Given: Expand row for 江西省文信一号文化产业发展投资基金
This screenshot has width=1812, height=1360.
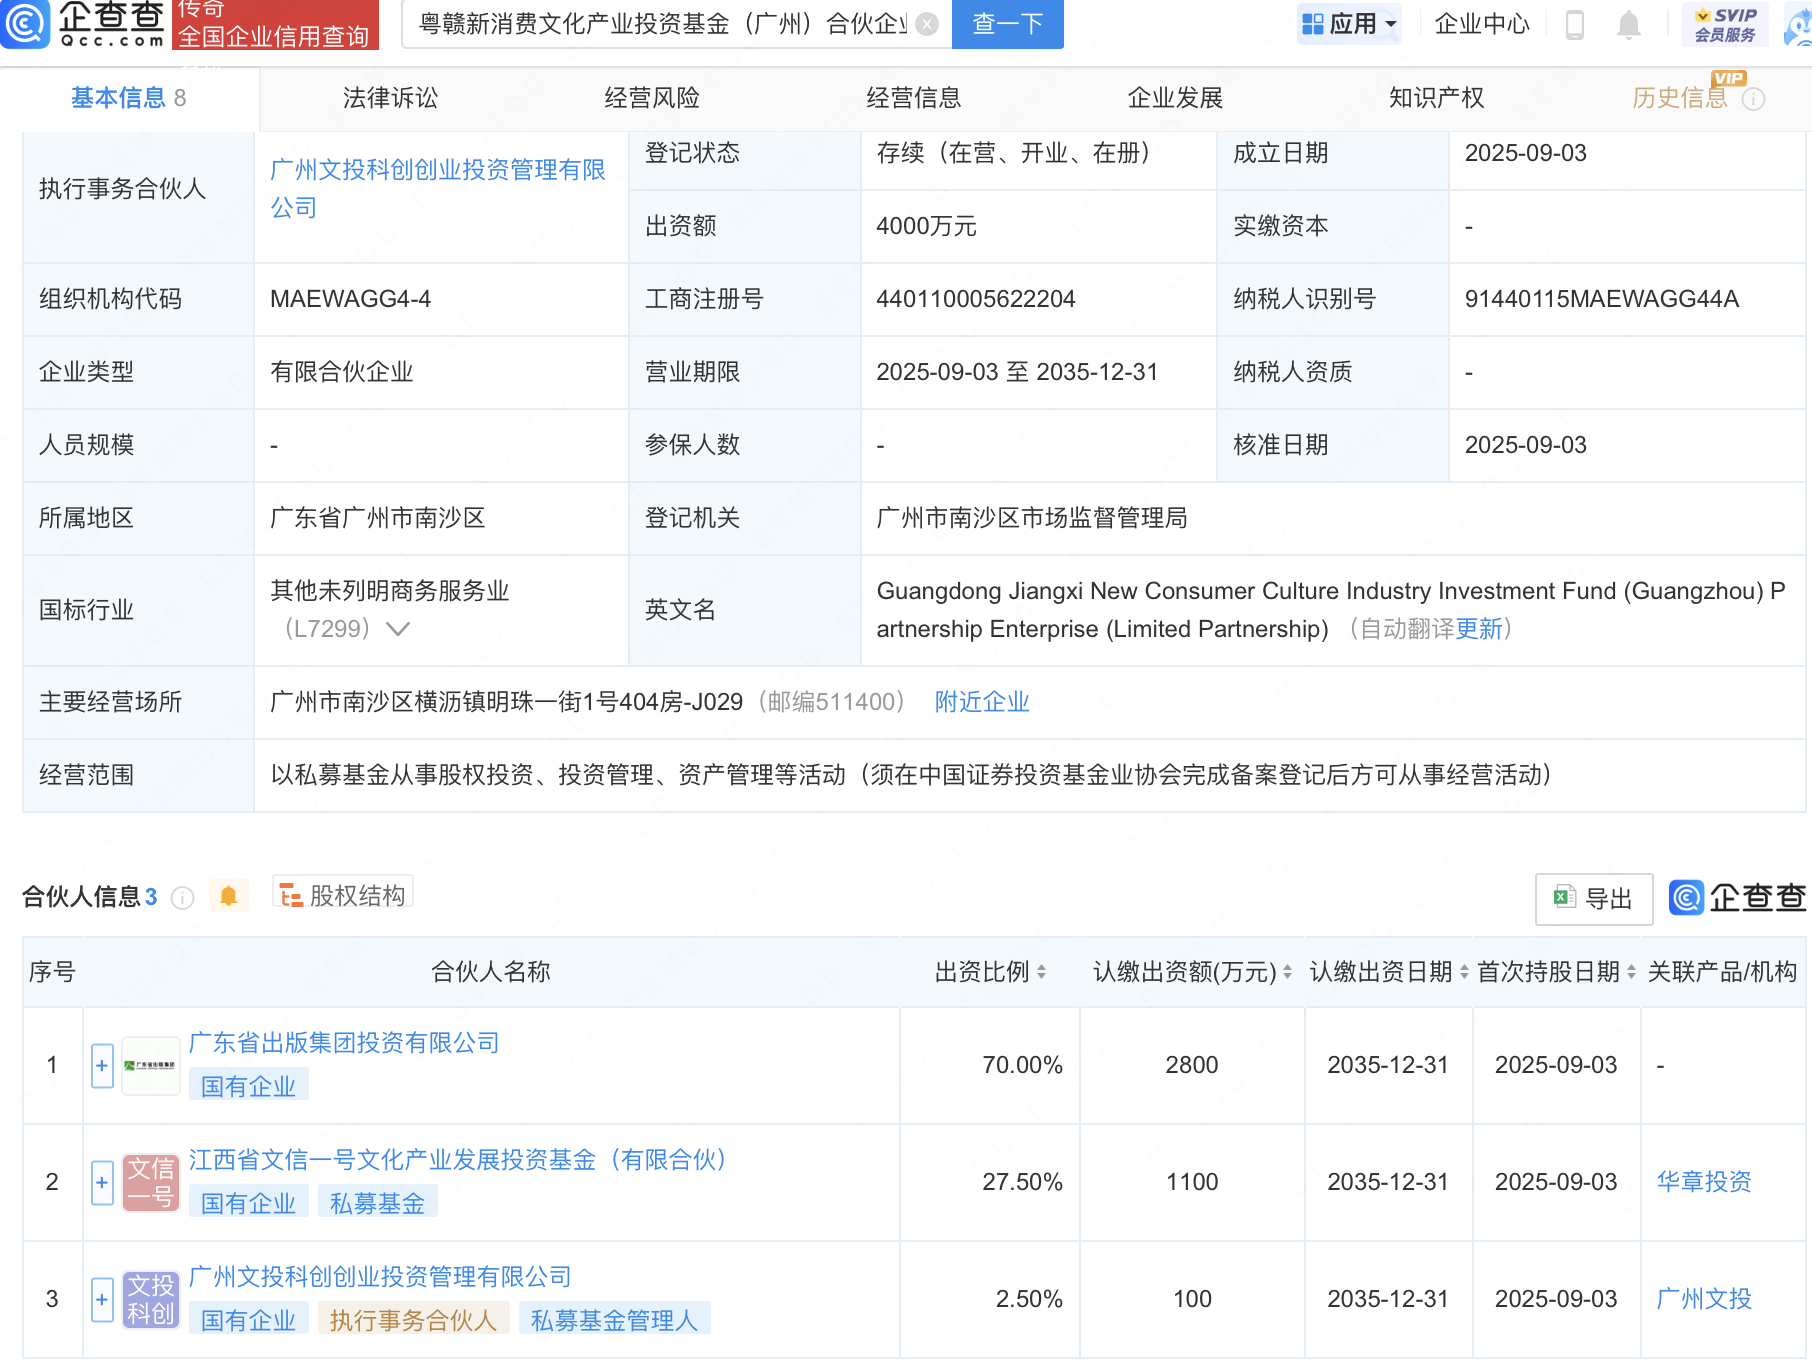Looking at the screenshot, I should [102, 1183].
